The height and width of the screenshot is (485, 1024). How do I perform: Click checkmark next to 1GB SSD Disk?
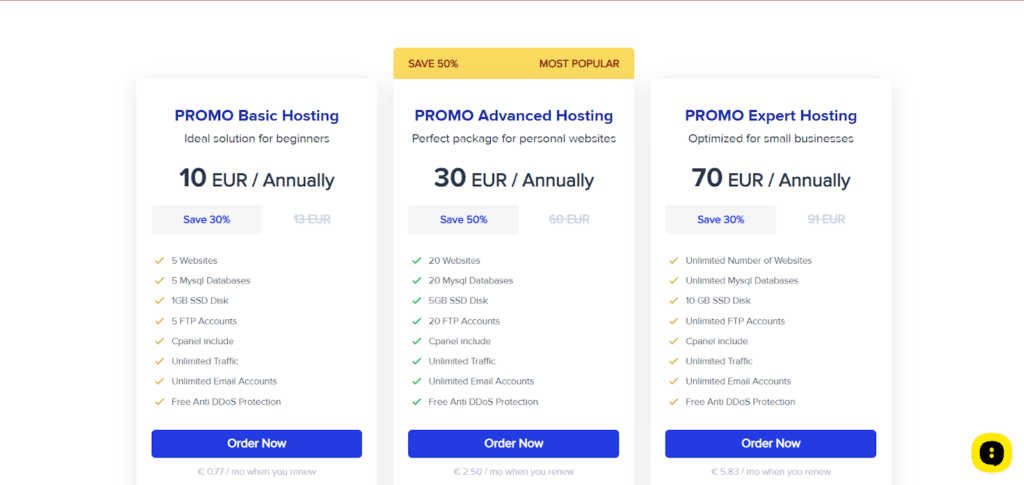(x=159, y=301)
